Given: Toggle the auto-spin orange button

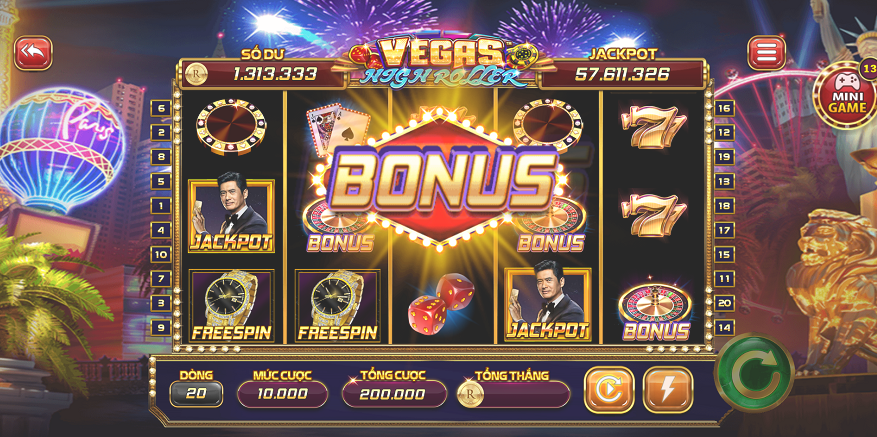Looking at the screenshot, I should coord(609,389).
